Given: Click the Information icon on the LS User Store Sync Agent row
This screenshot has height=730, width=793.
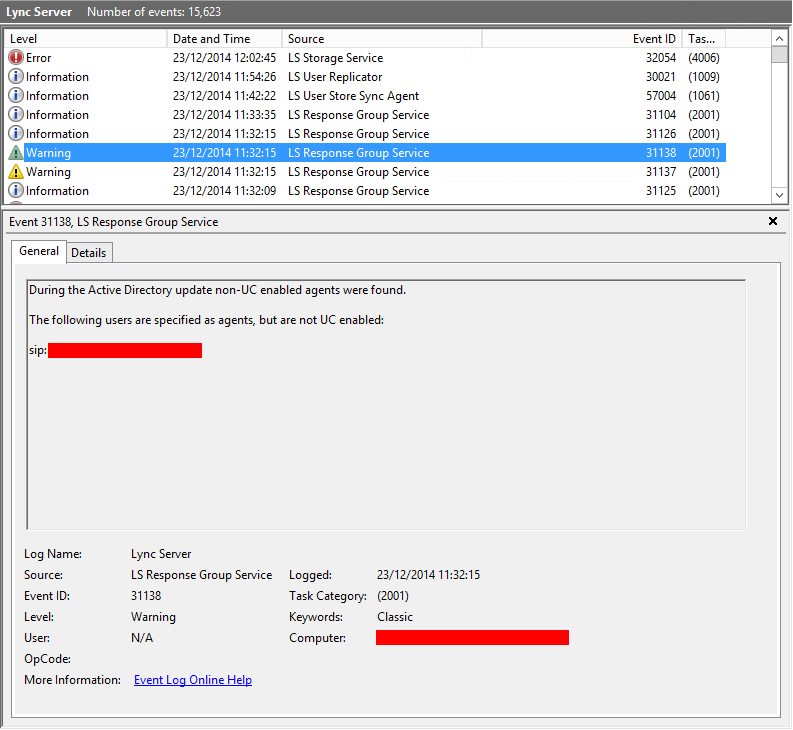Looking at the screenshot, I should (16, 96).
